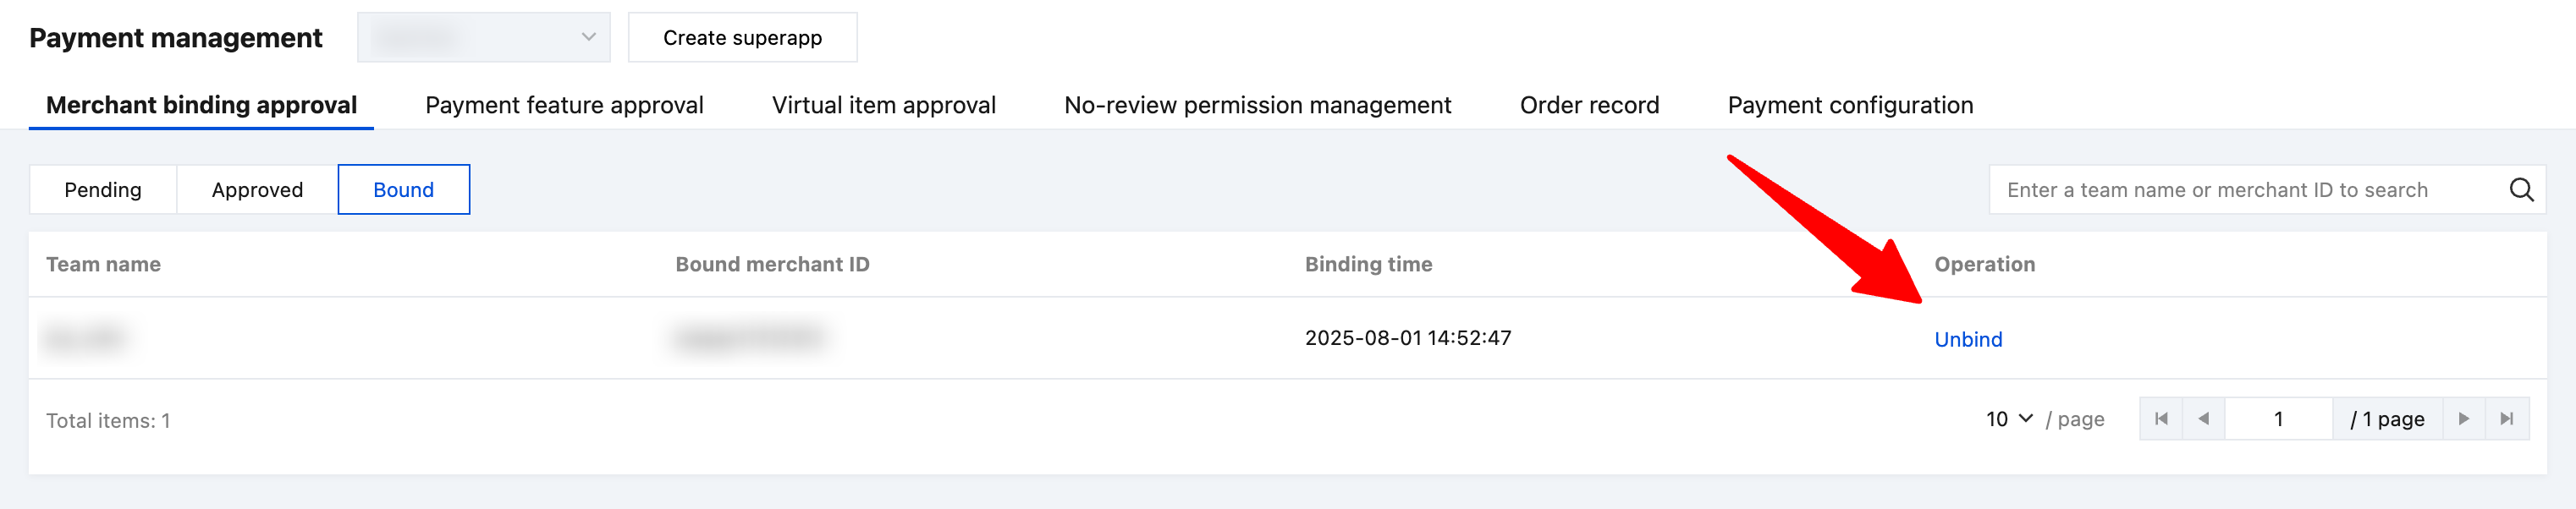Open Merchant binding approval tab
Screen dimensions: 2576x509
pyautogui.click(x=201, y=105)
